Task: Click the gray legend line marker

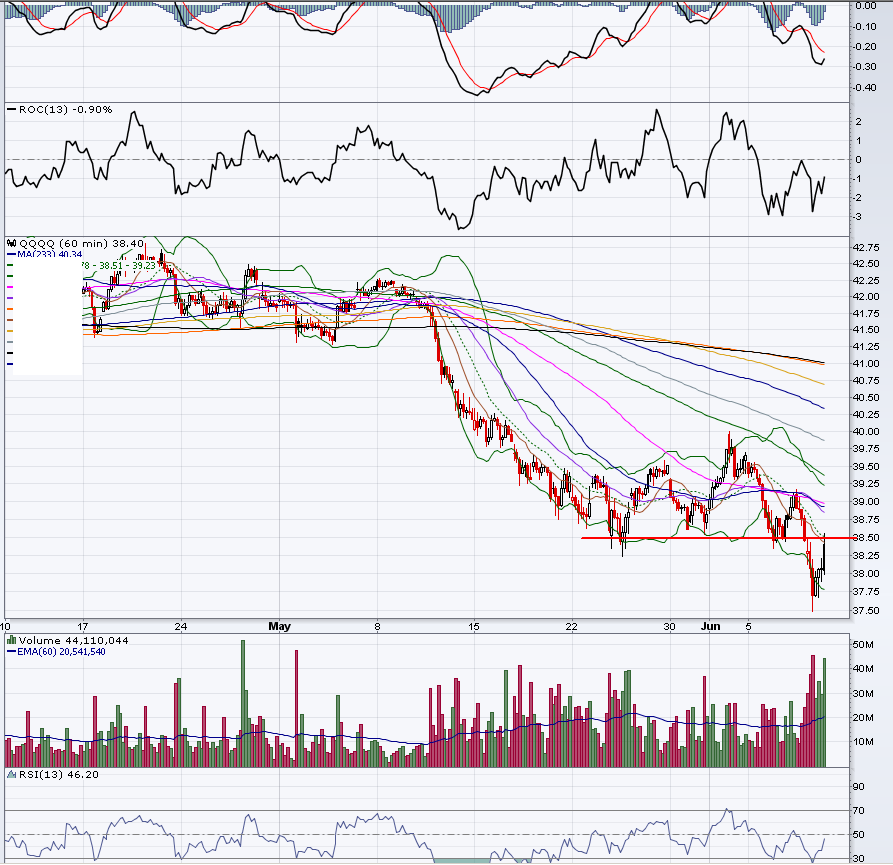Action: [10, 342]
